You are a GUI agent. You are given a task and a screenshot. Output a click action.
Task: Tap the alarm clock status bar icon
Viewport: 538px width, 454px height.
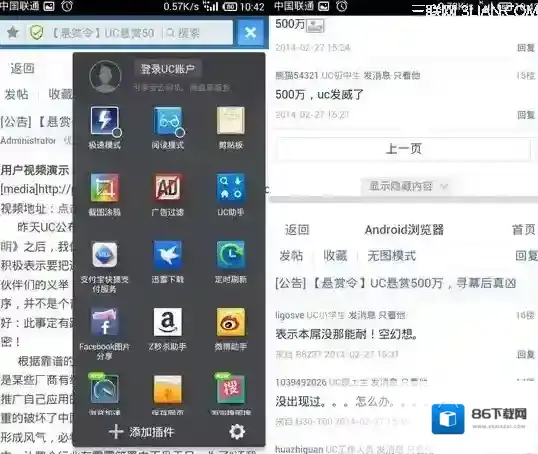(x=67, y=6)
